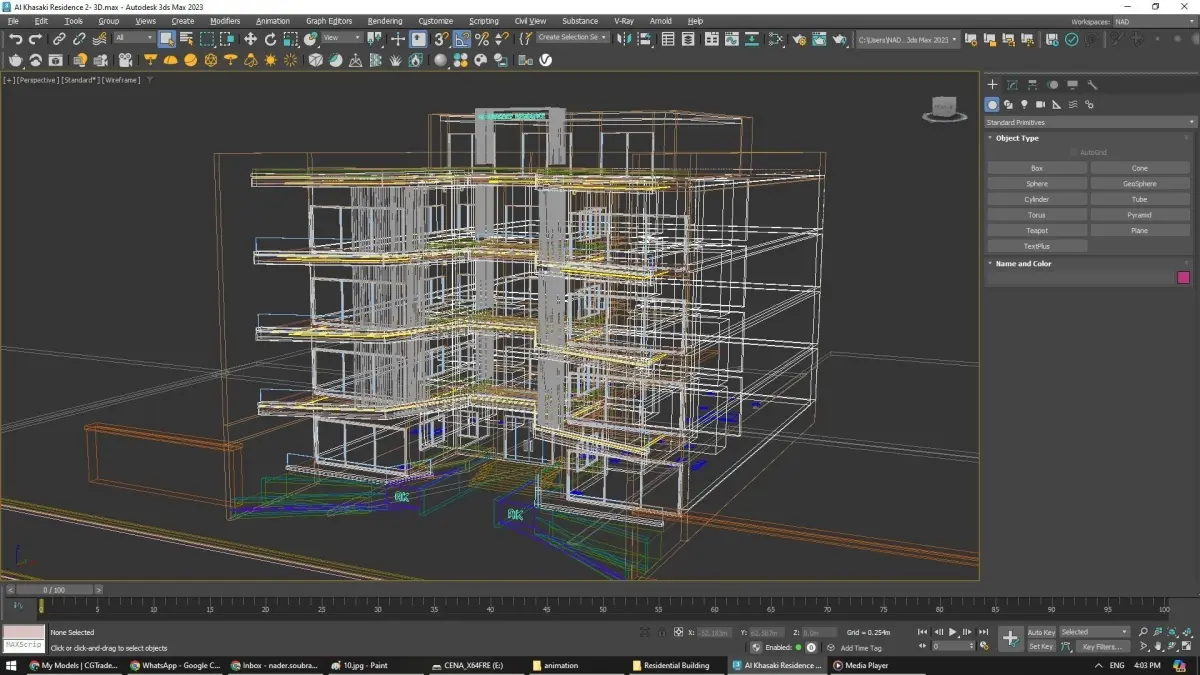Click the V-Ray logo icon
Image resolution: width=1200 pixels, height=675 pixels.
546,60
